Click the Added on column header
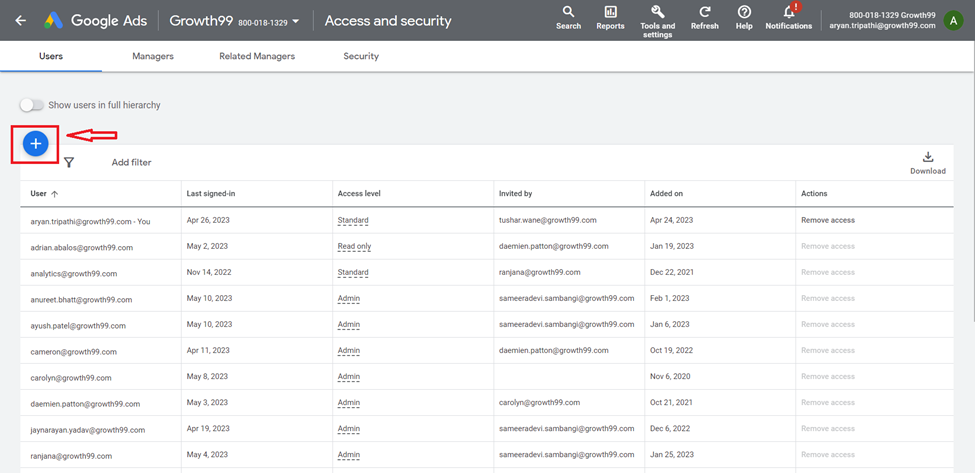975x473 pixels. [667, 194]
